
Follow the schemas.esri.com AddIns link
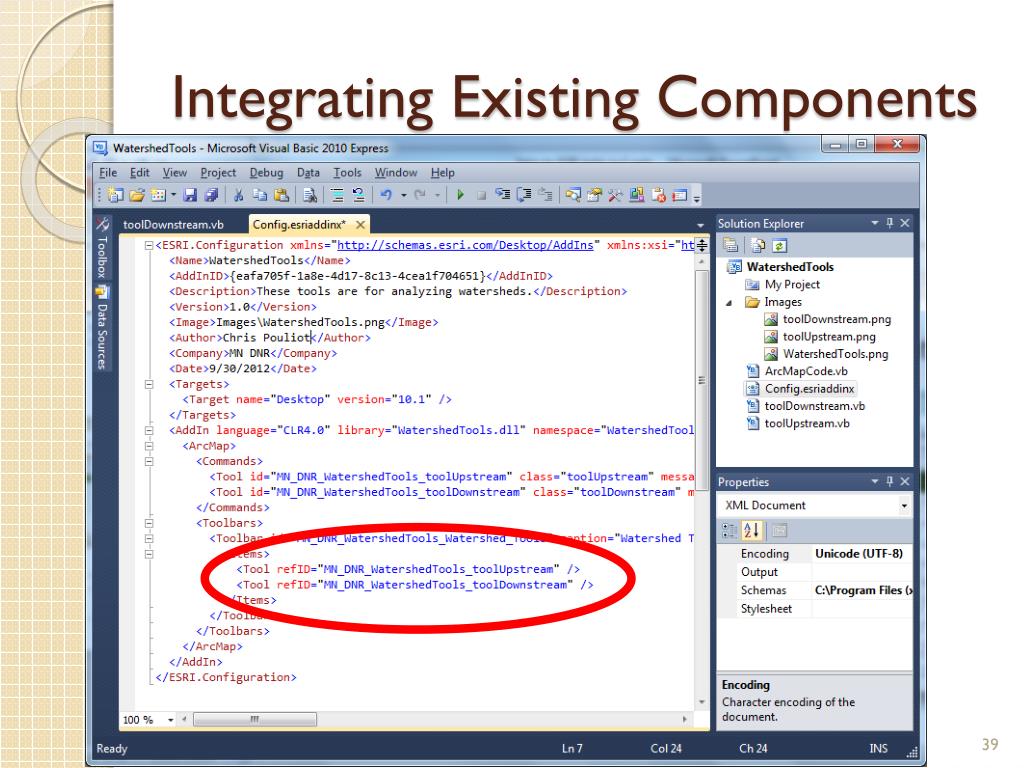point(465,245)
